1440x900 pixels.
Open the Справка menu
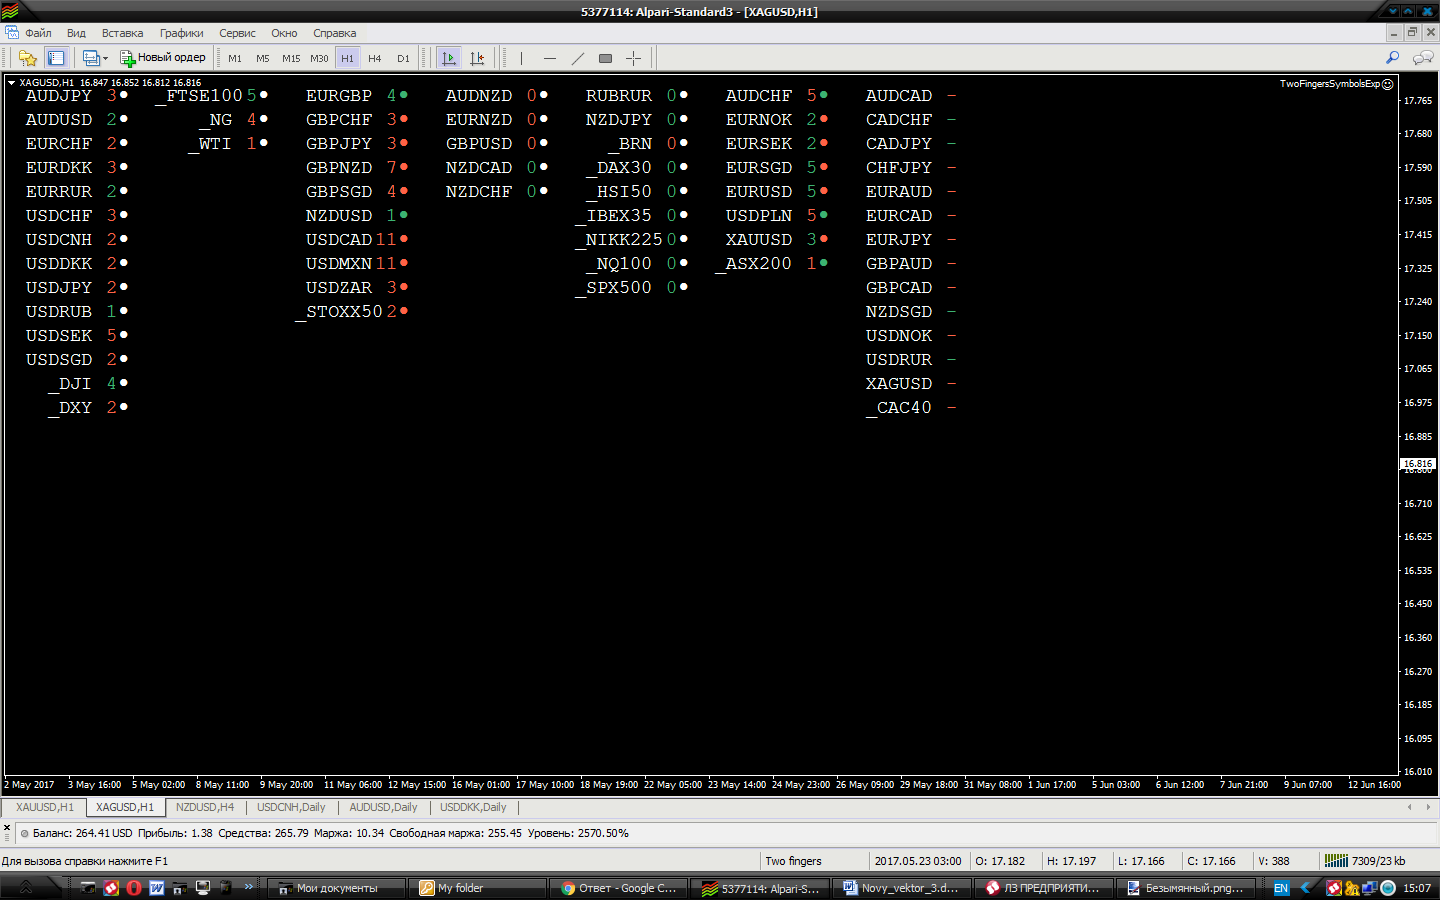point(334,33)
